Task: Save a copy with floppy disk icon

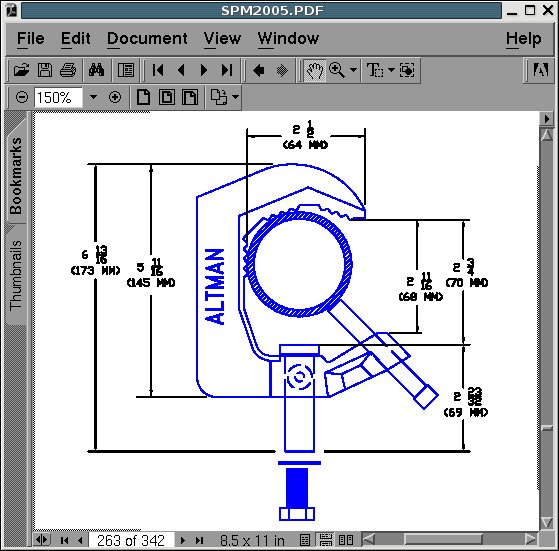Action: [45, 70]
